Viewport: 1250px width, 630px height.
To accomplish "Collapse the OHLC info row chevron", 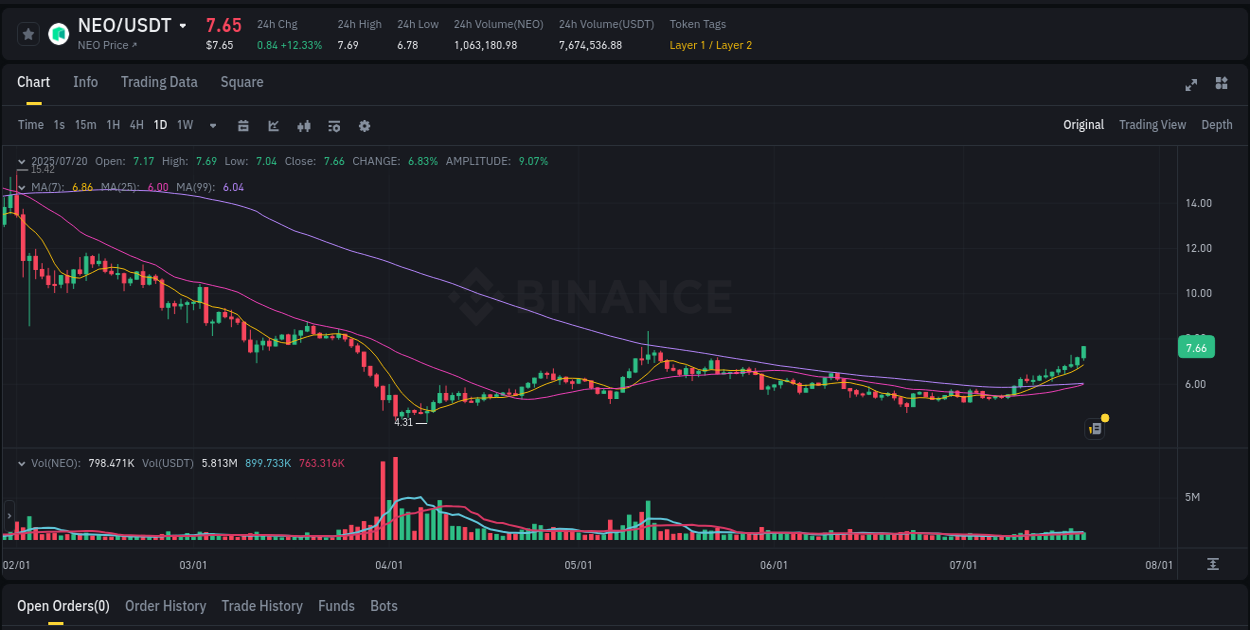I will (x=22, y=160).
